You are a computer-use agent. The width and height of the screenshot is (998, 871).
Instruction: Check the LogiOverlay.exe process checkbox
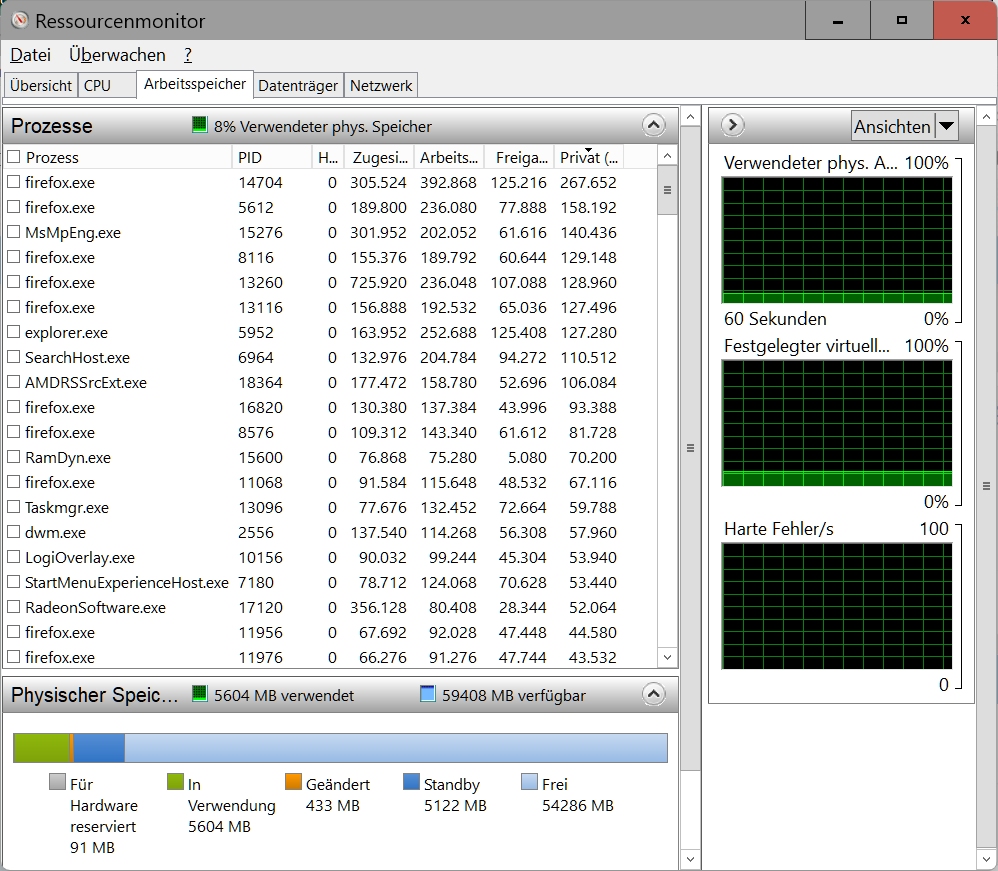[14, 556]
